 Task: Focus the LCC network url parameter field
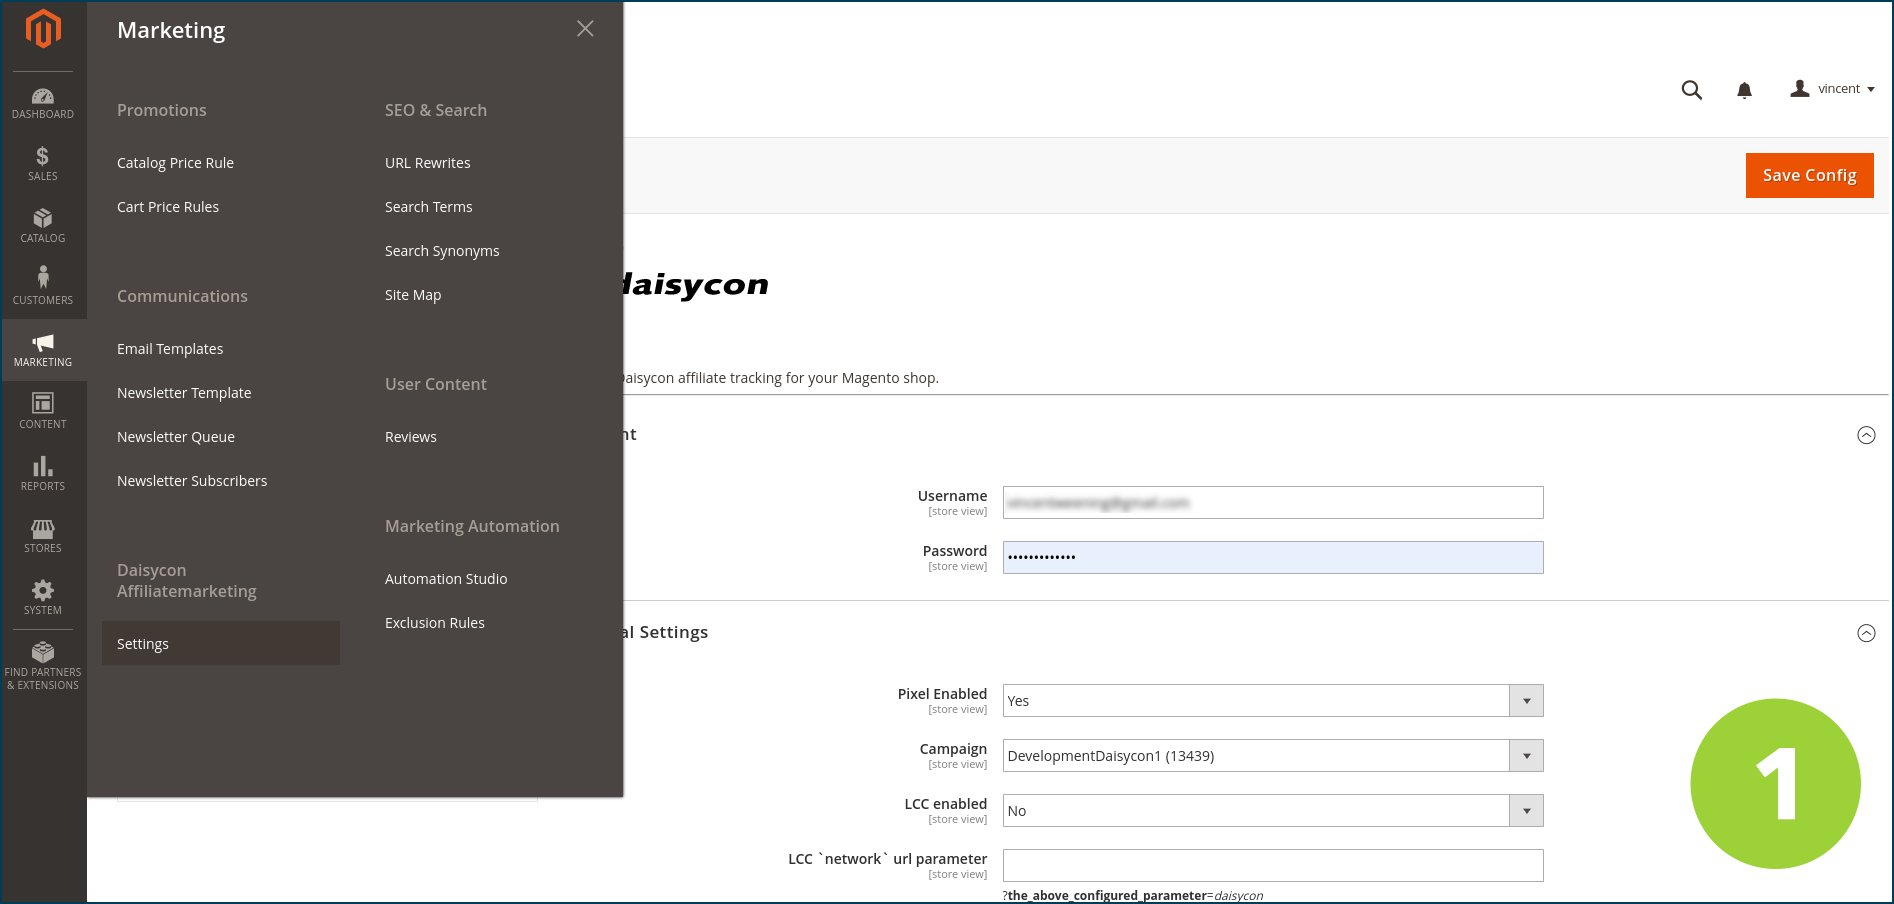pos(1273,866)
